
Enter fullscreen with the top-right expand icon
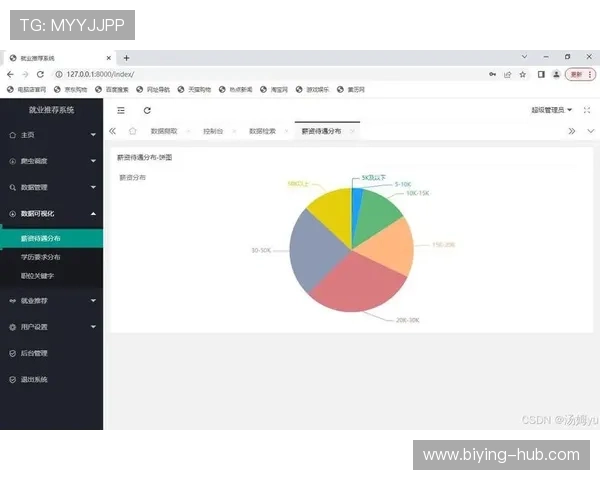[x=587, y=110]
